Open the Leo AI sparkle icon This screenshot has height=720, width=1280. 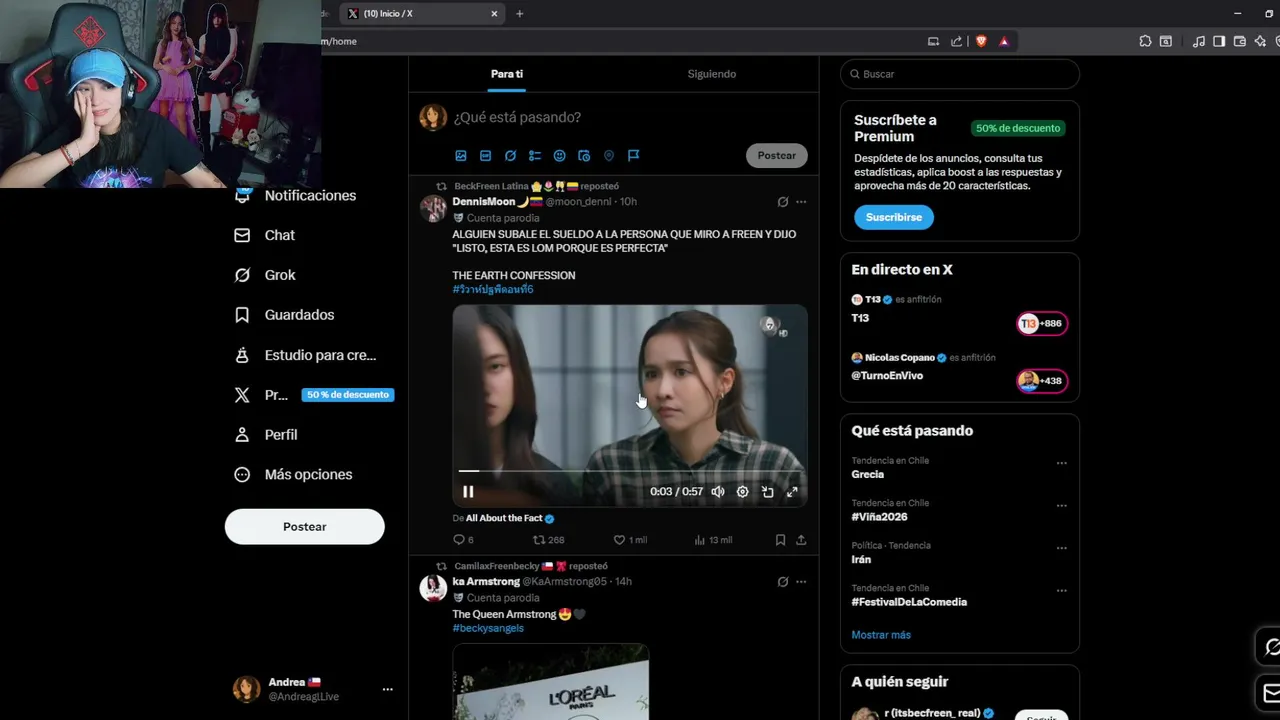point(1260,41)
